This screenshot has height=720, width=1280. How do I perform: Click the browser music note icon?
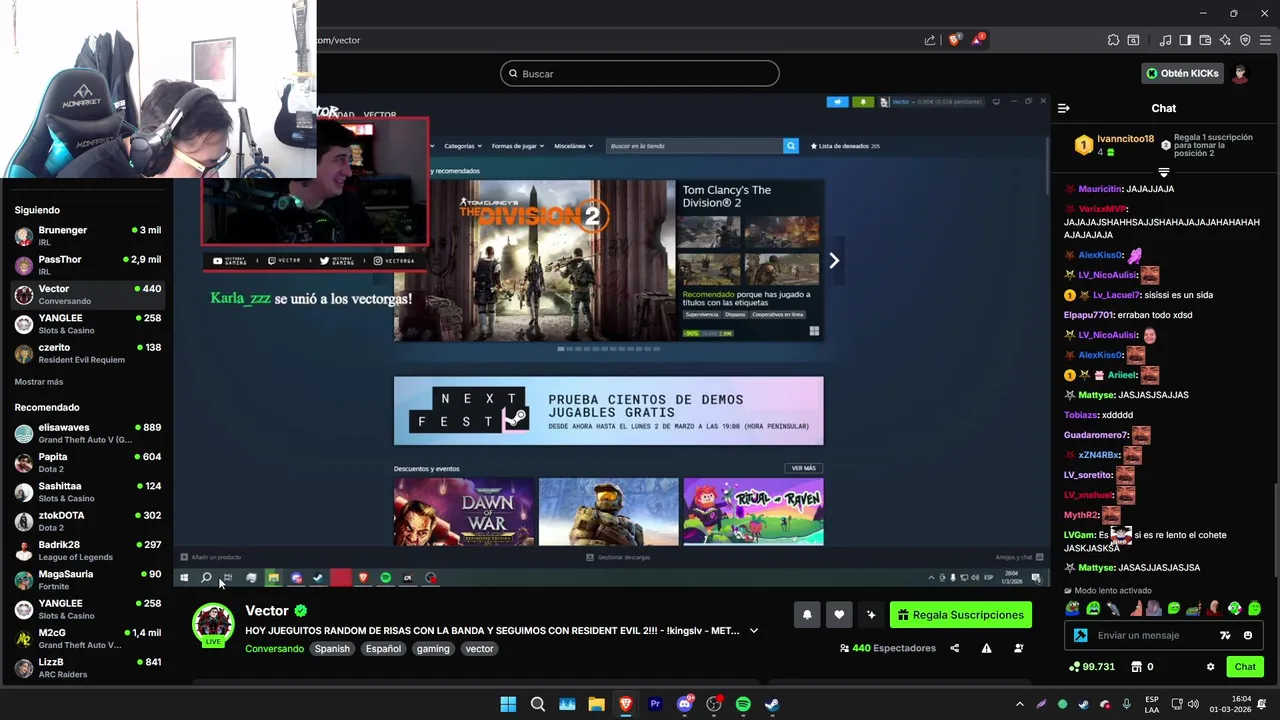click(1165, 40)
